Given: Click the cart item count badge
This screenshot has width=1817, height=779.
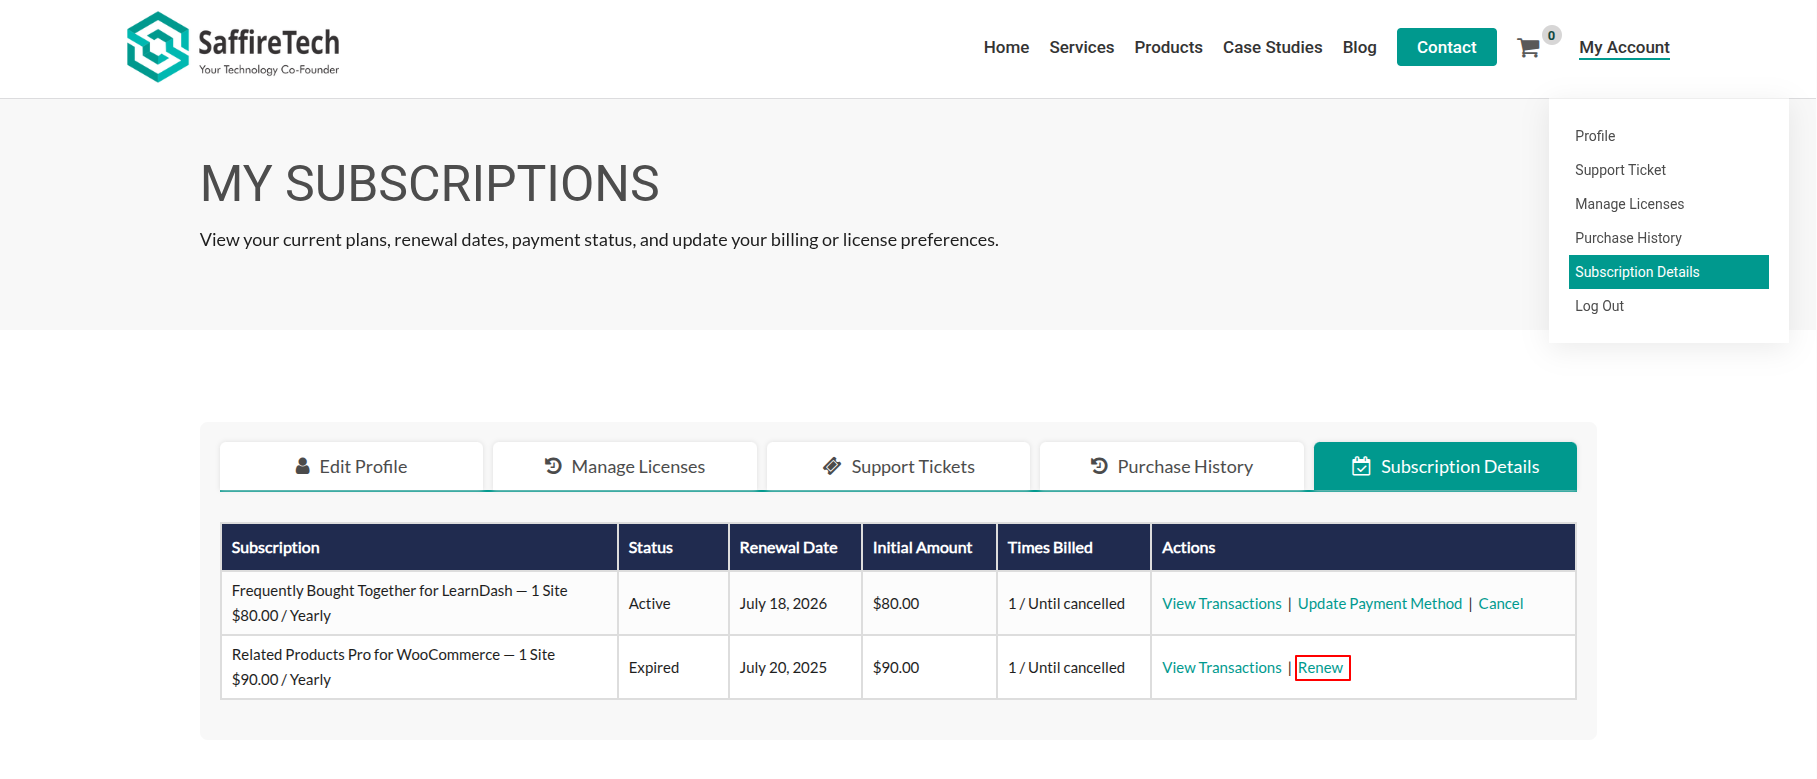Looking at the screenshot, I should [x=1551, y=36].
